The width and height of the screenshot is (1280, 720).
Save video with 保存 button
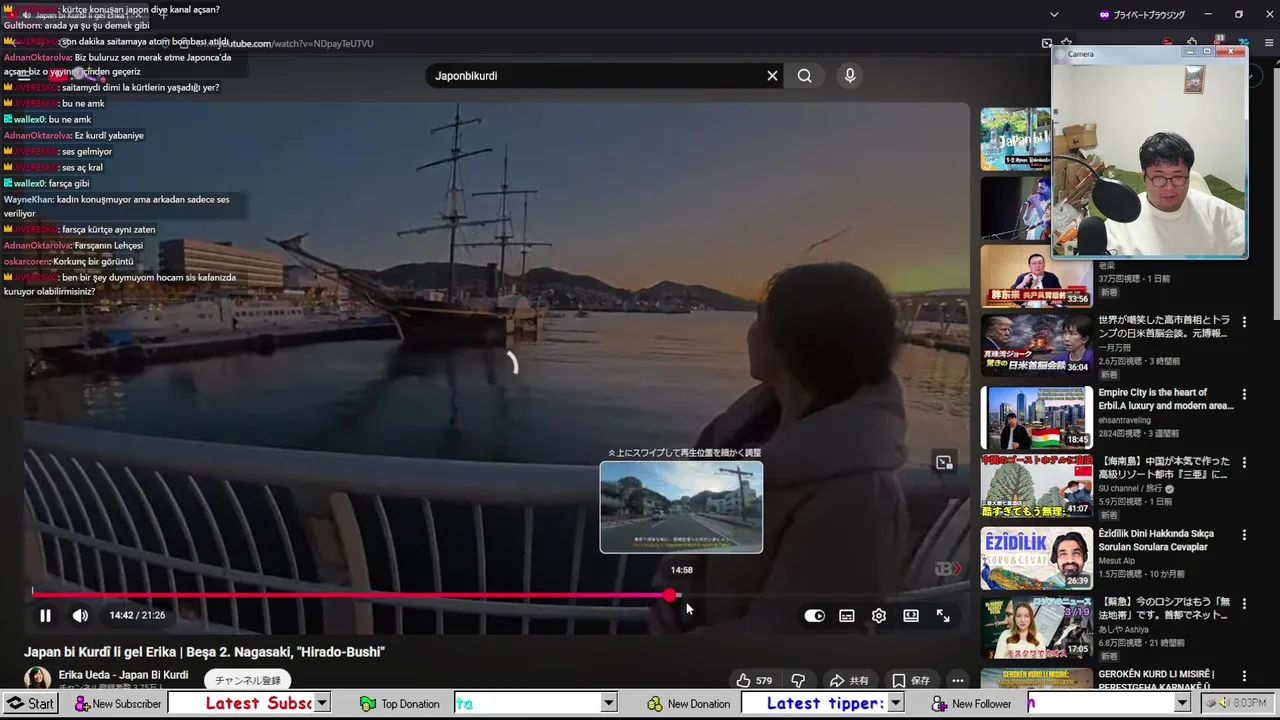910,681
